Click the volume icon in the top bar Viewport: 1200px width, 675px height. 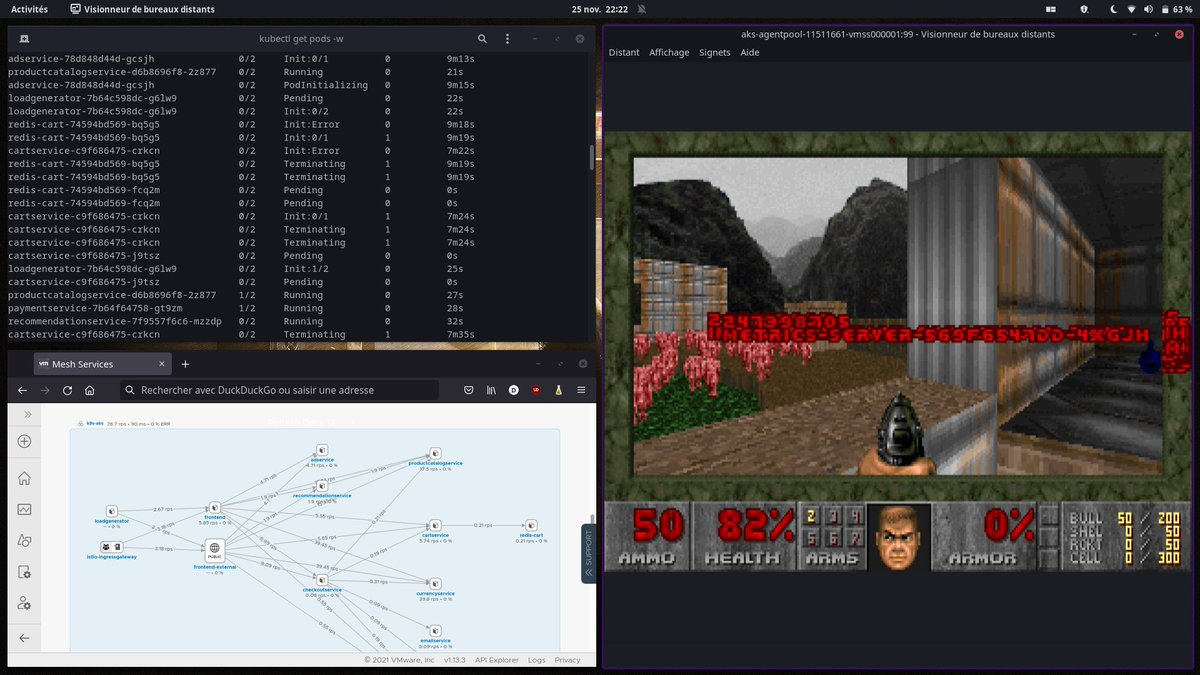pyautogui.click(x=1147, y=9)
